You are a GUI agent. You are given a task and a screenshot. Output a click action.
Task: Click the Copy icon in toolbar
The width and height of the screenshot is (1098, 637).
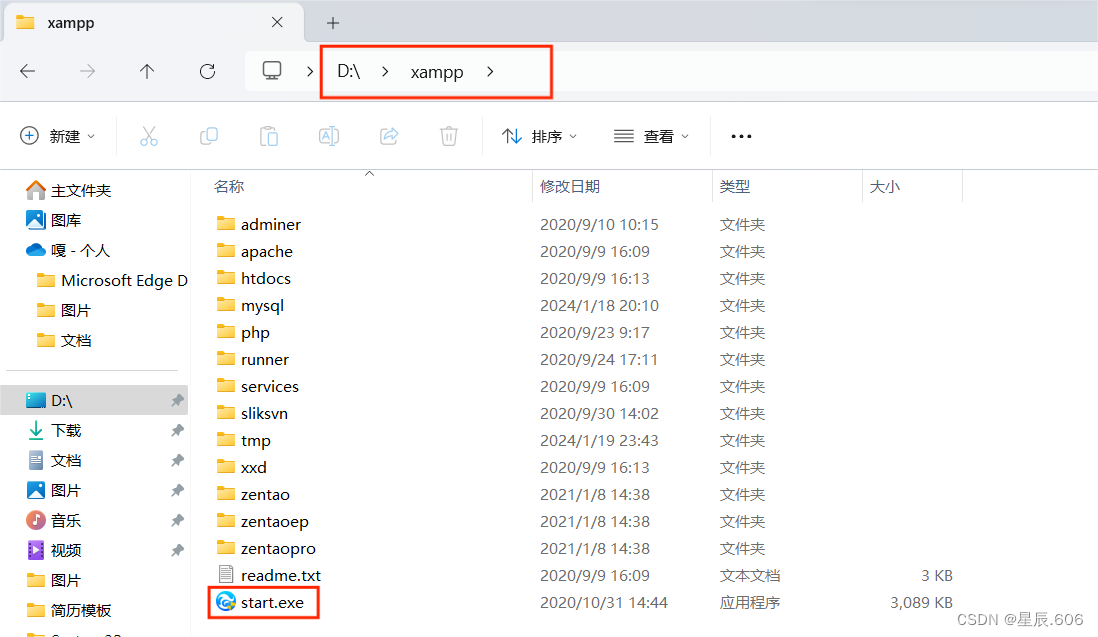[209, 136]
